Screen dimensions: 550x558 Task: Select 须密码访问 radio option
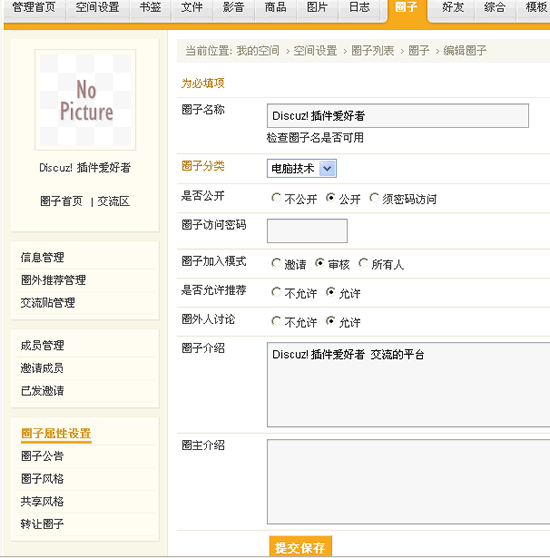pyautogui.click(x=374, y=198)
